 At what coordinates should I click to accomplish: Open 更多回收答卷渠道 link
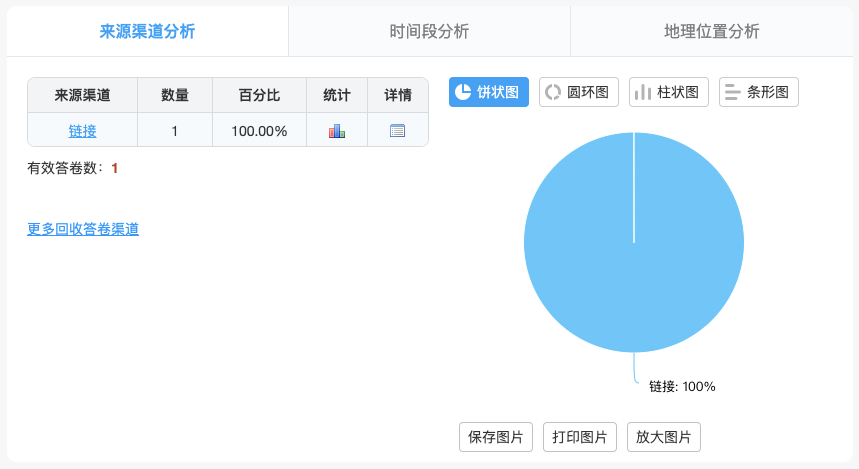click(x=83, y=229)
